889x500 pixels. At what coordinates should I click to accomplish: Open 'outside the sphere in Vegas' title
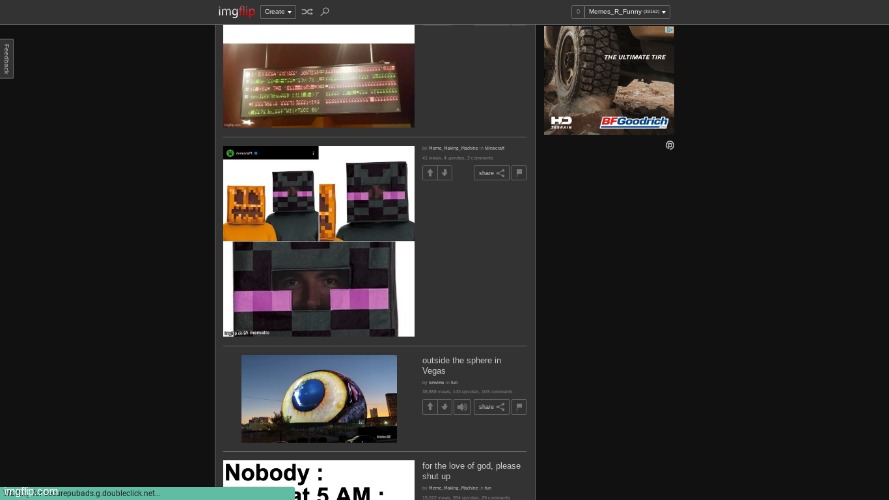pyautogui.click(x=462, y=366)
